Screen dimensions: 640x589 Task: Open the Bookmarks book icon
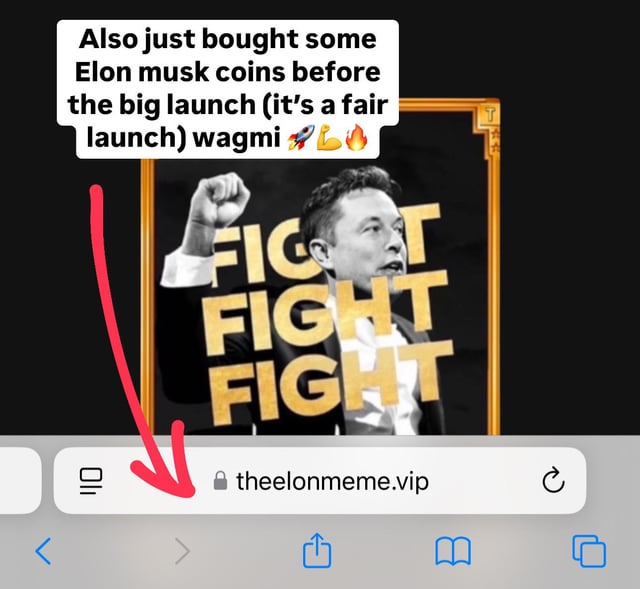(453, 551)
